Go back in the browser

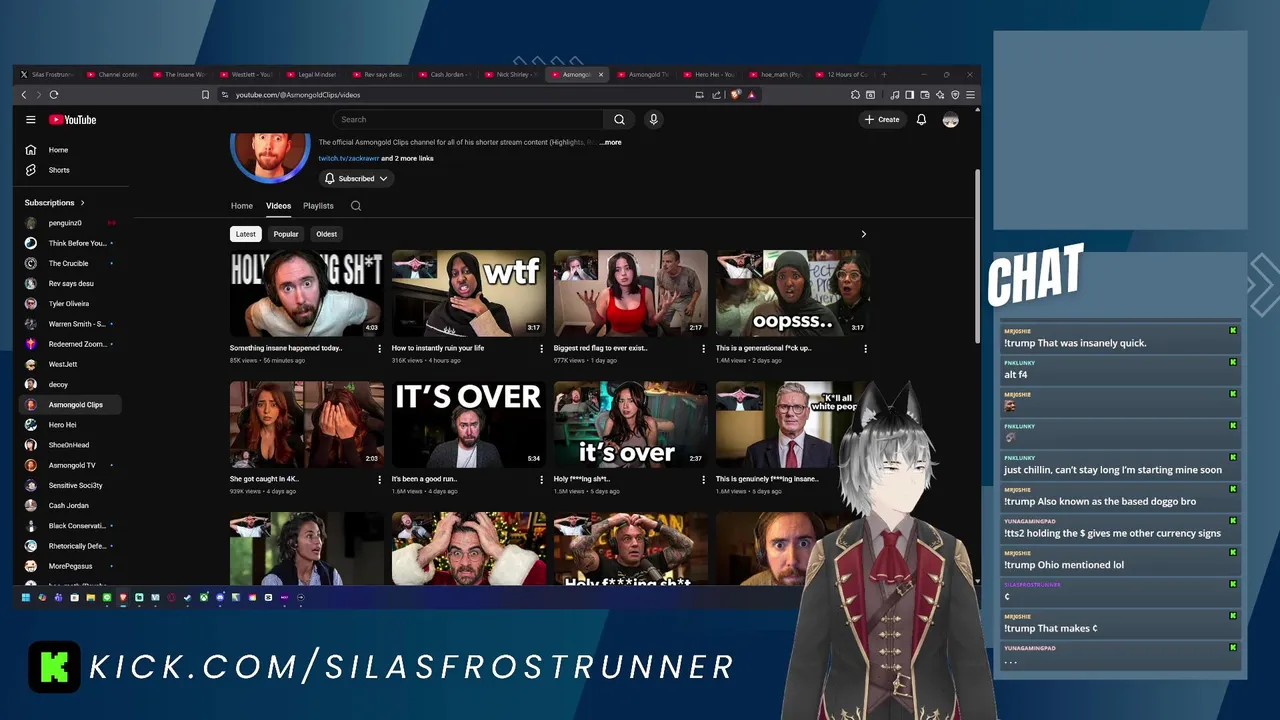[24, 94]
